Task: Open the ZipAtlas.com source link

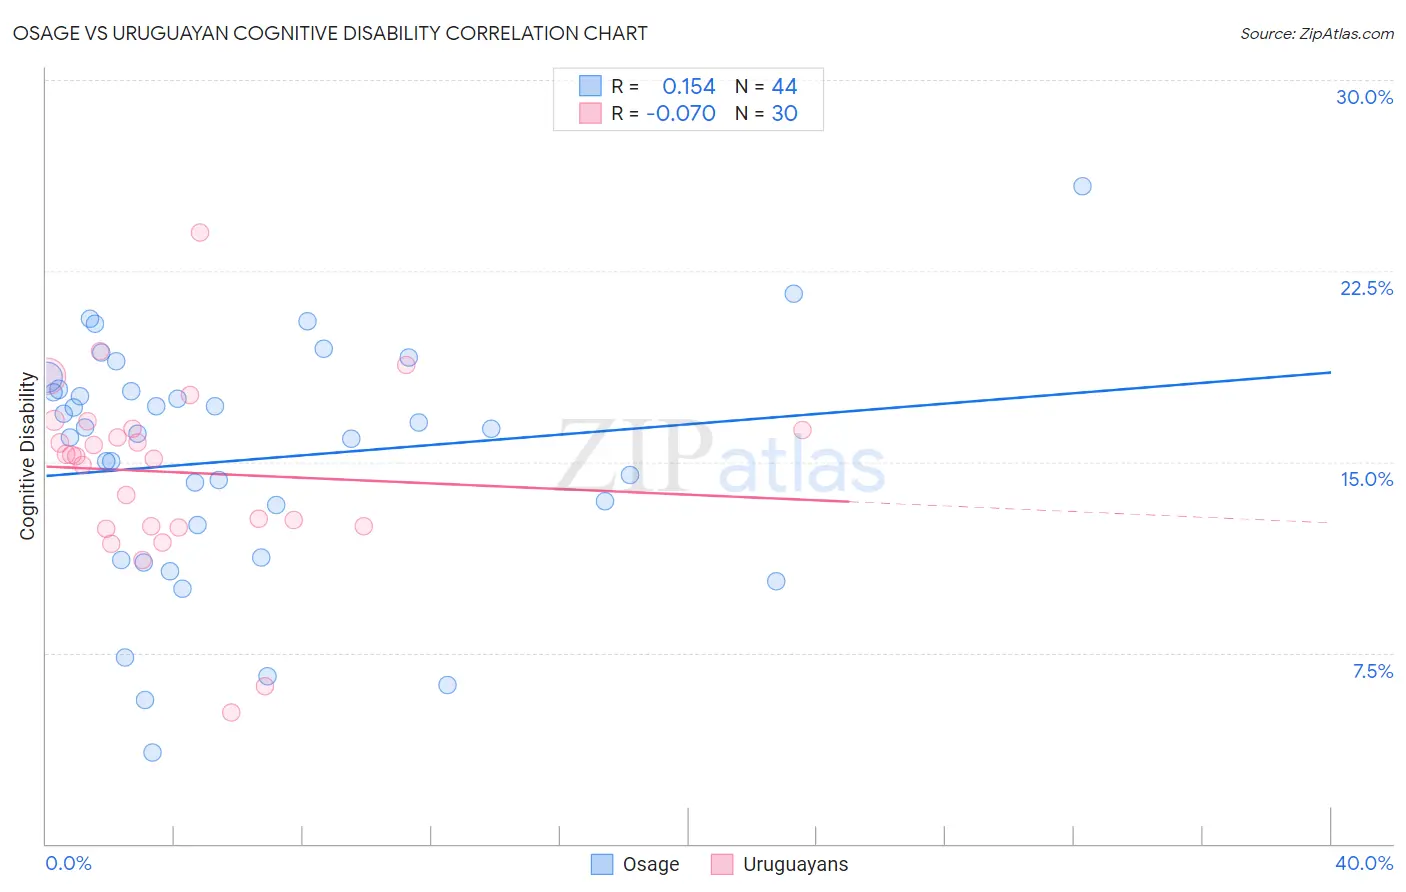Action: [1317, 33]
